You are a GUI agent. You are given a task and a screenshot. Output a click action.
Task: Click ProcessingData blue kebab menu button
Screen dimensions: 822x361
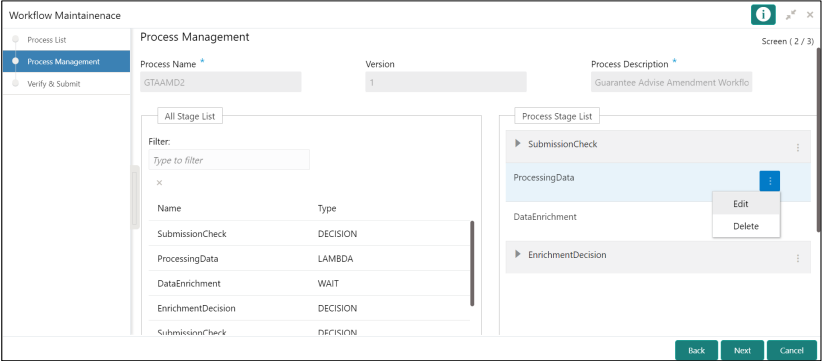pyautogui.click(x=770, y=181)
